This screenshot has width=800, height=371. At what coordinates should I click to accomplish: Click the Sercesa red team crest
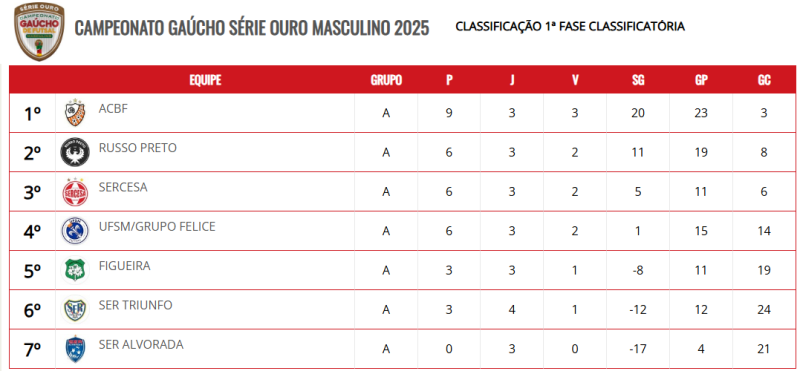click(x=75, y=192)
